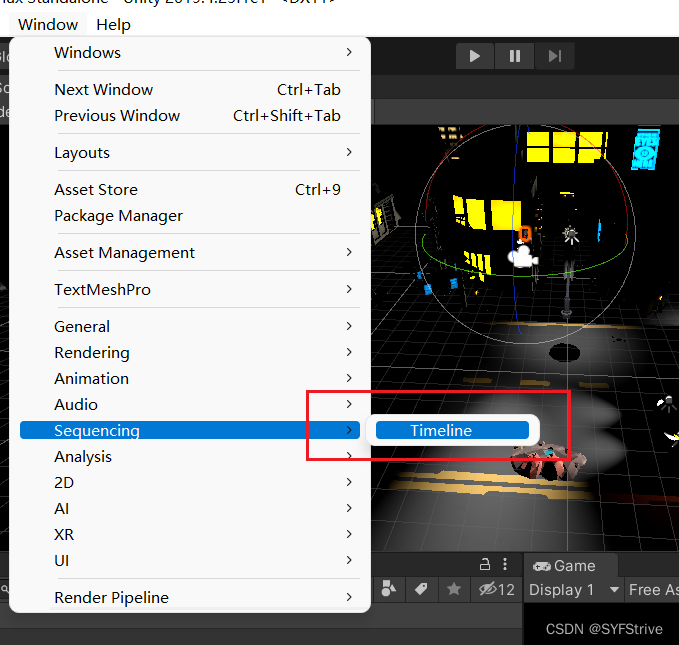Expand the Analysis submenu
Image resolution: width=679 pixels, height=645 pixels.
(x=190, y=457)
